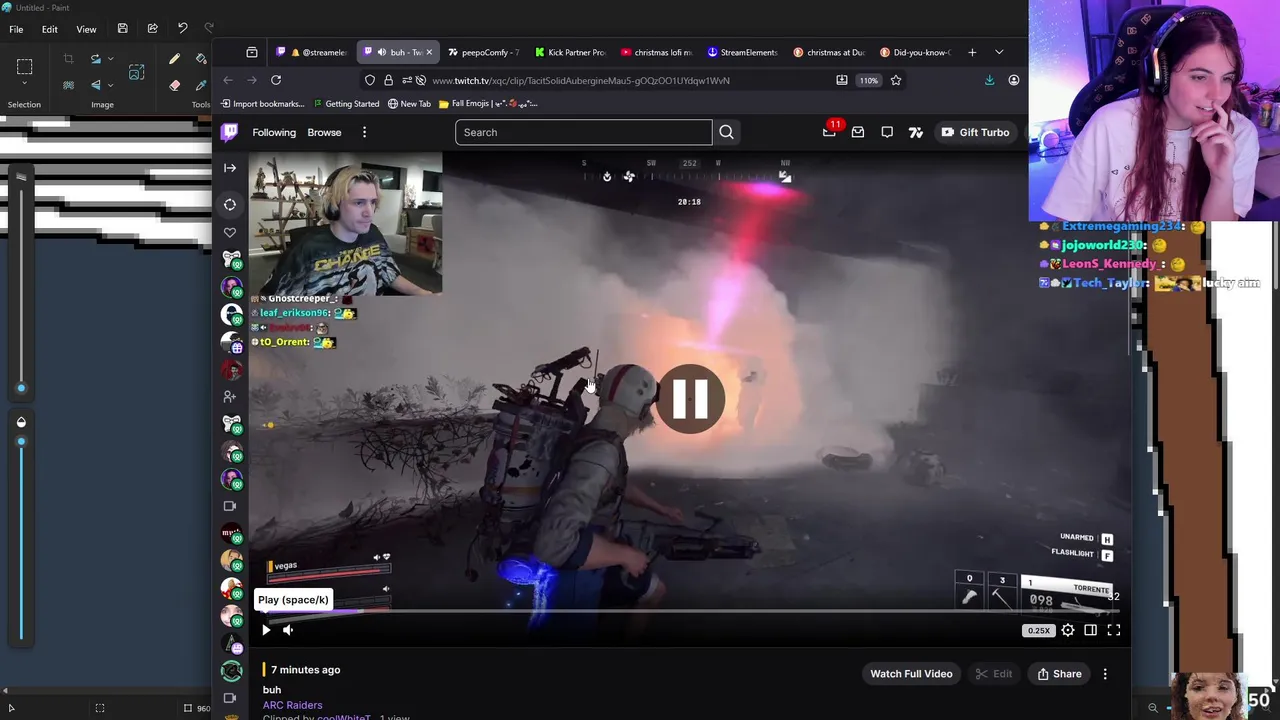Click the site padlock icon

[x=388, y=80]
